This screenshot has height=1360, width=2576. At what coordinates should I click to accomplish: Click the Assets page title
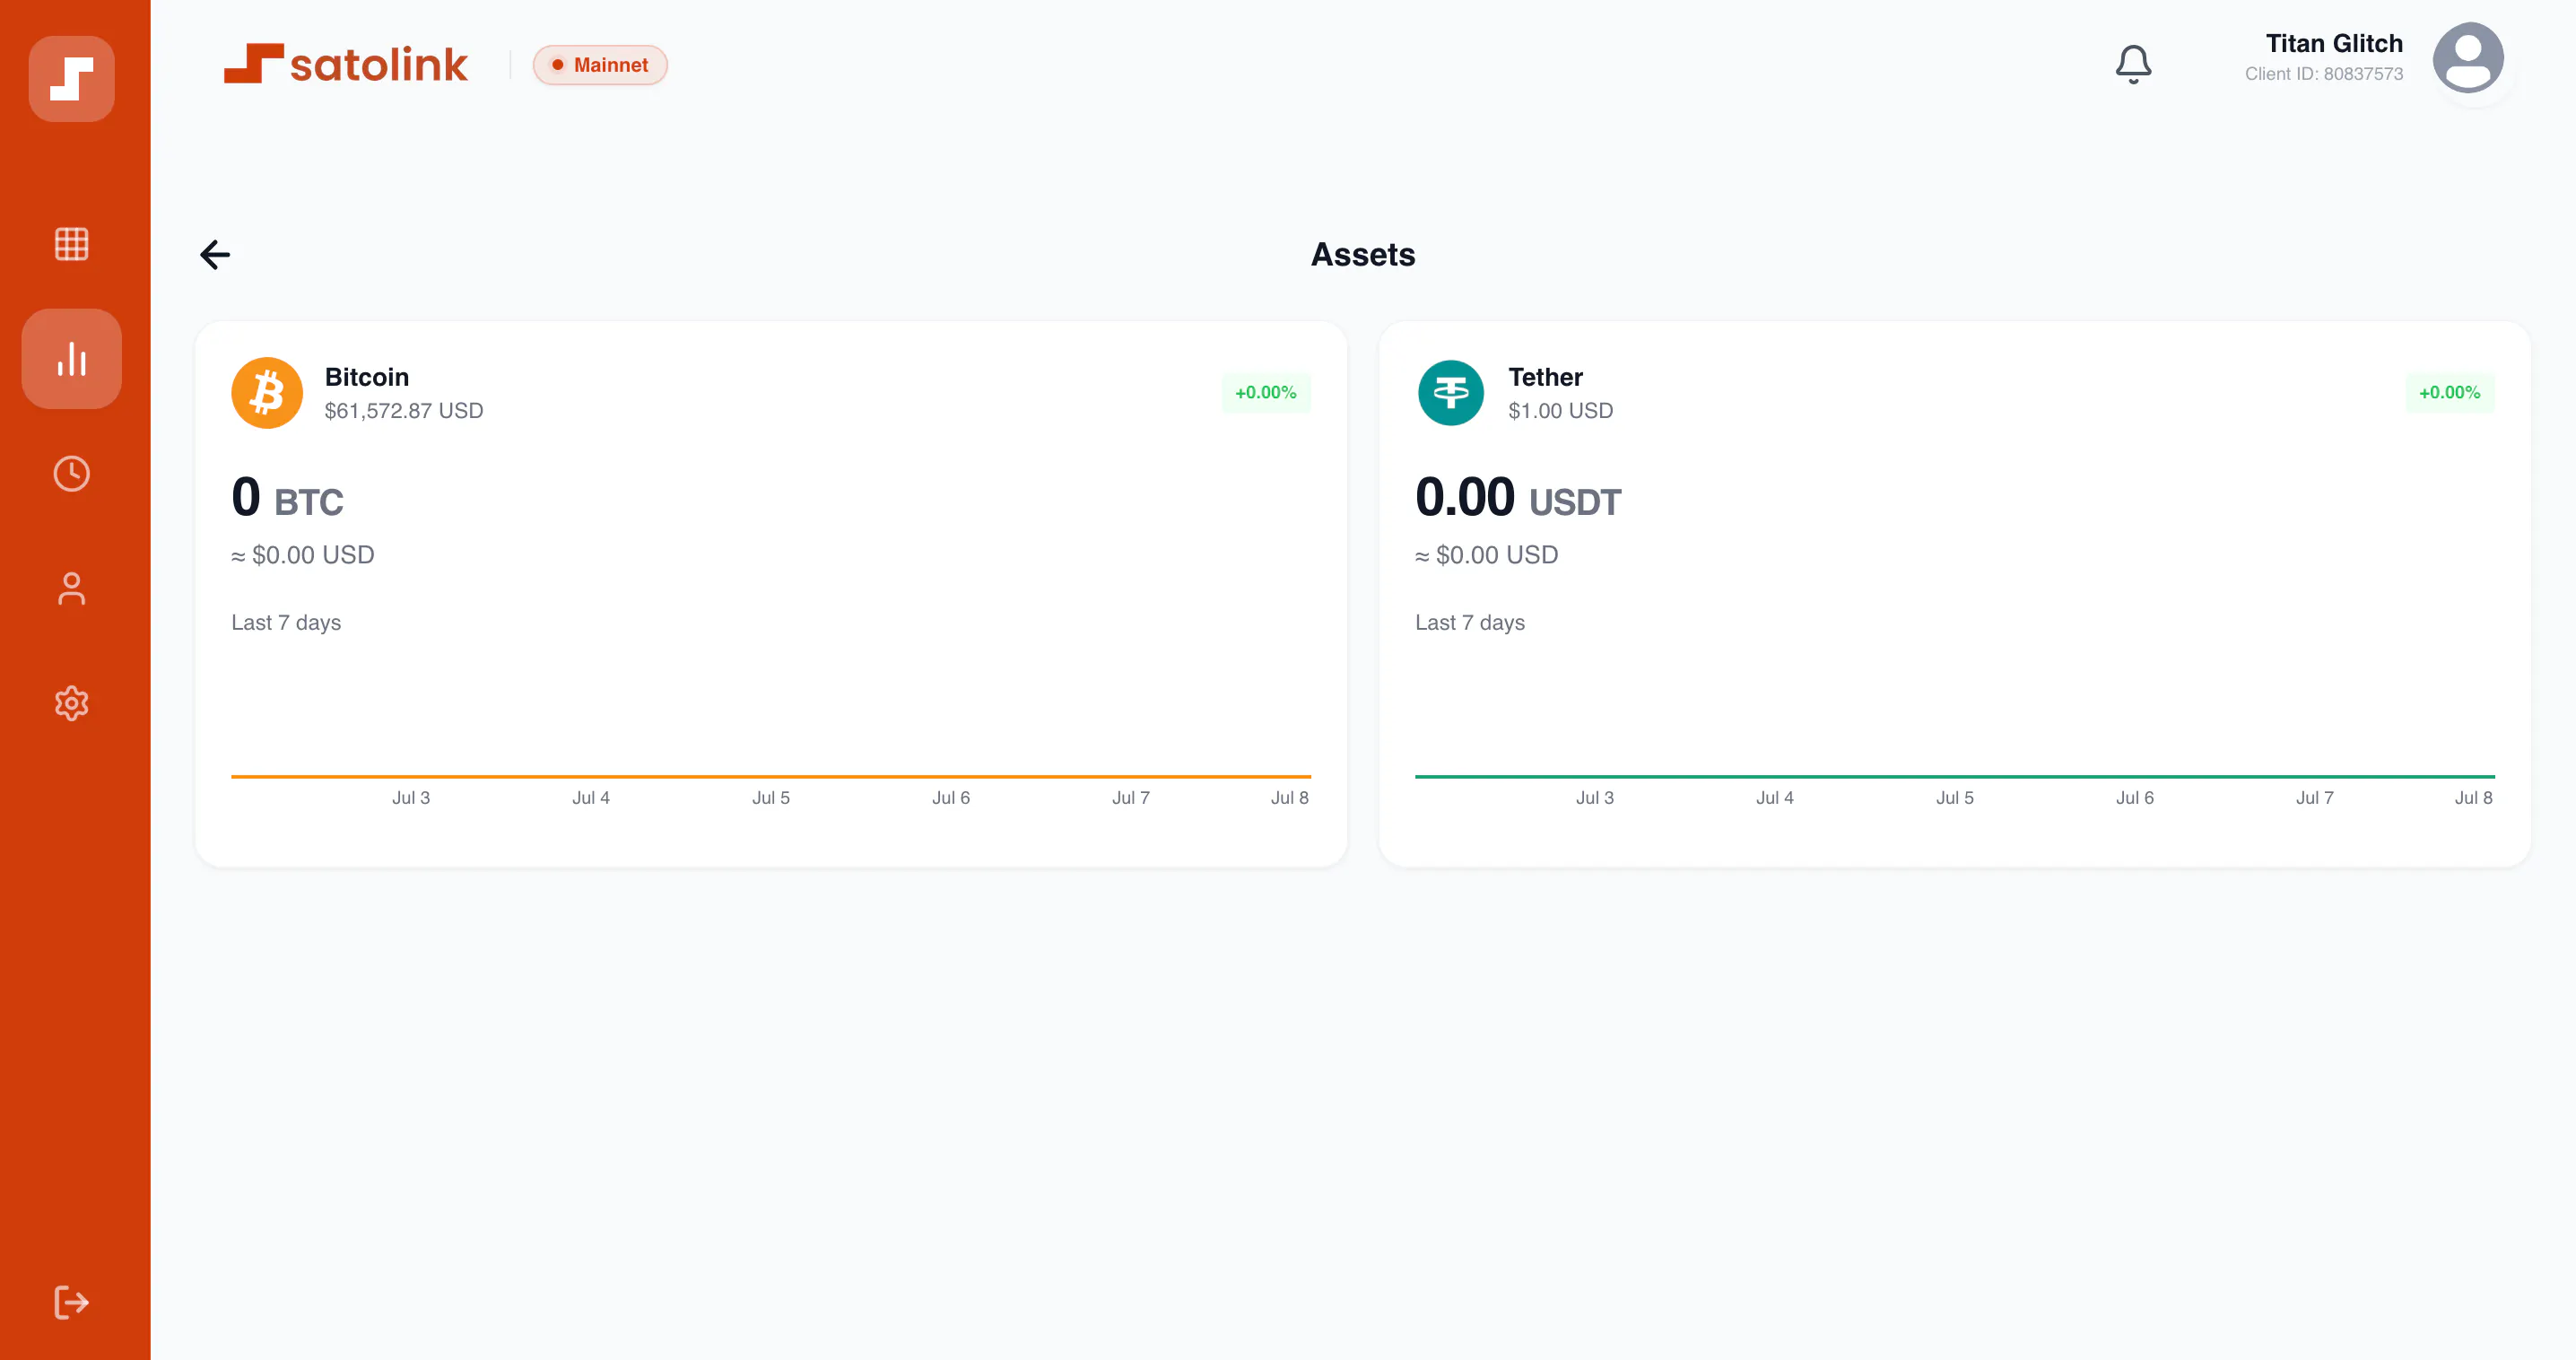coord(1363,255)
